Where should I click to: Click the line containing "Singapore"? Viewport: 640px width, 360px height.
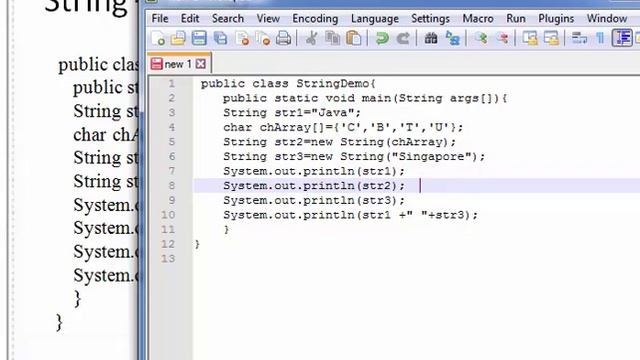(354, 157)
